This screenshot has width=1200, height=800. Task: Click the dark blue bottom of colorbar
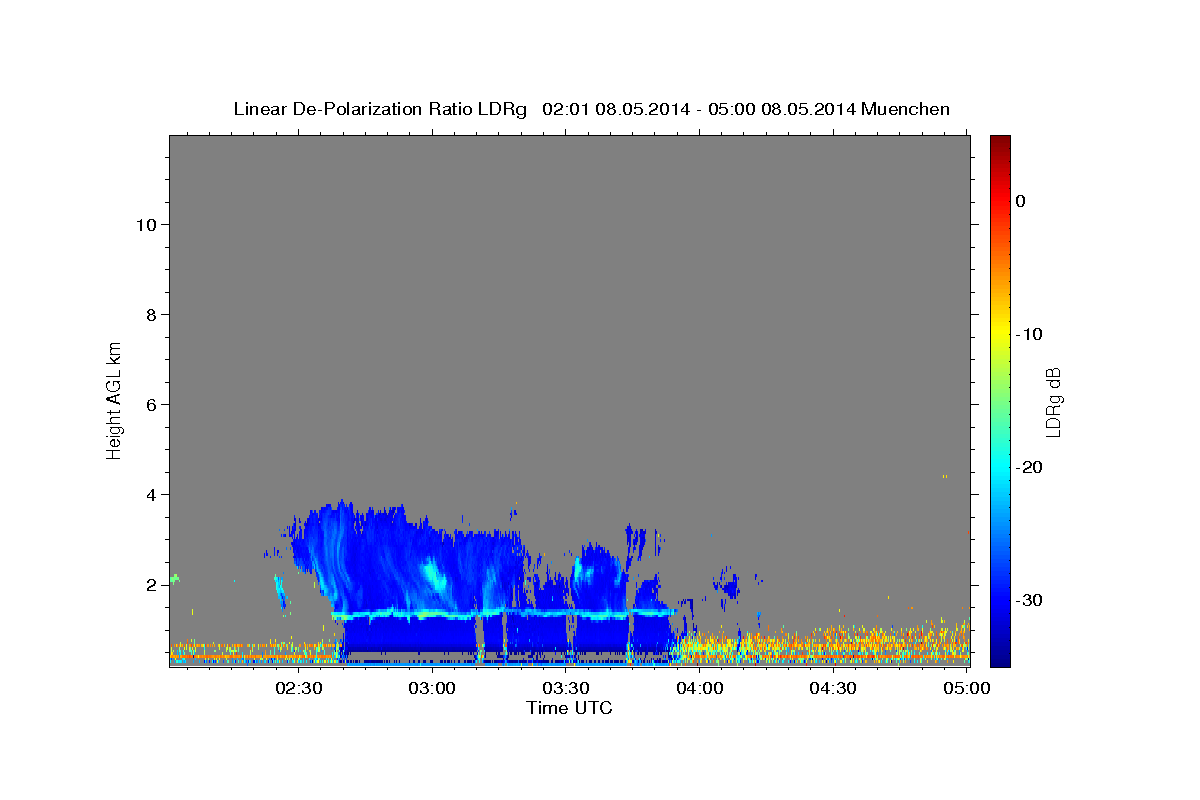pyautogui.click(x=1000, y=658)
